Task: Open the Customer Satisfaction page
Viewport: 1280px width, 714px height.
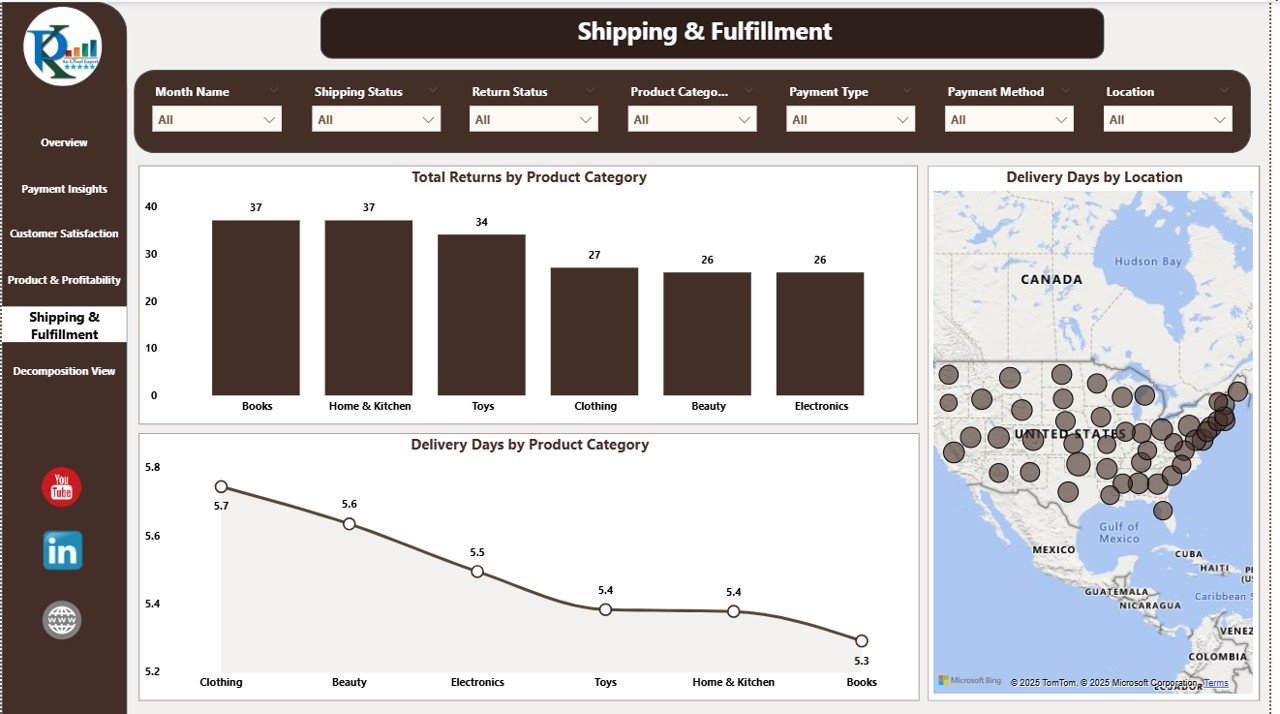Action: click(x=64, y=234)
